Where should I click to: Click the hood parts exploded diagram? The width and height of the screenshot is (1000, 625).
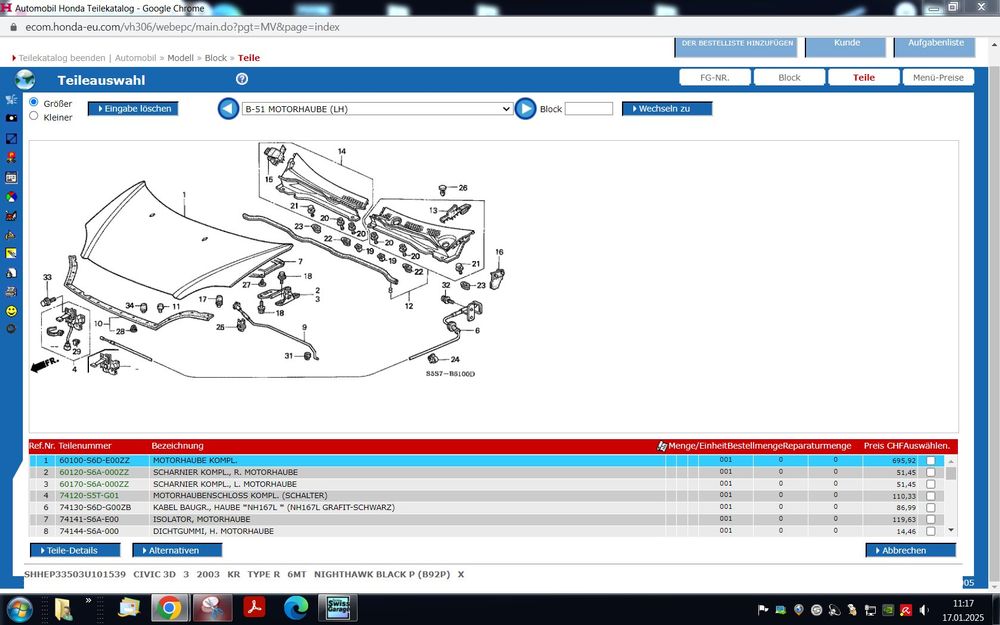[x=268, y=260]
